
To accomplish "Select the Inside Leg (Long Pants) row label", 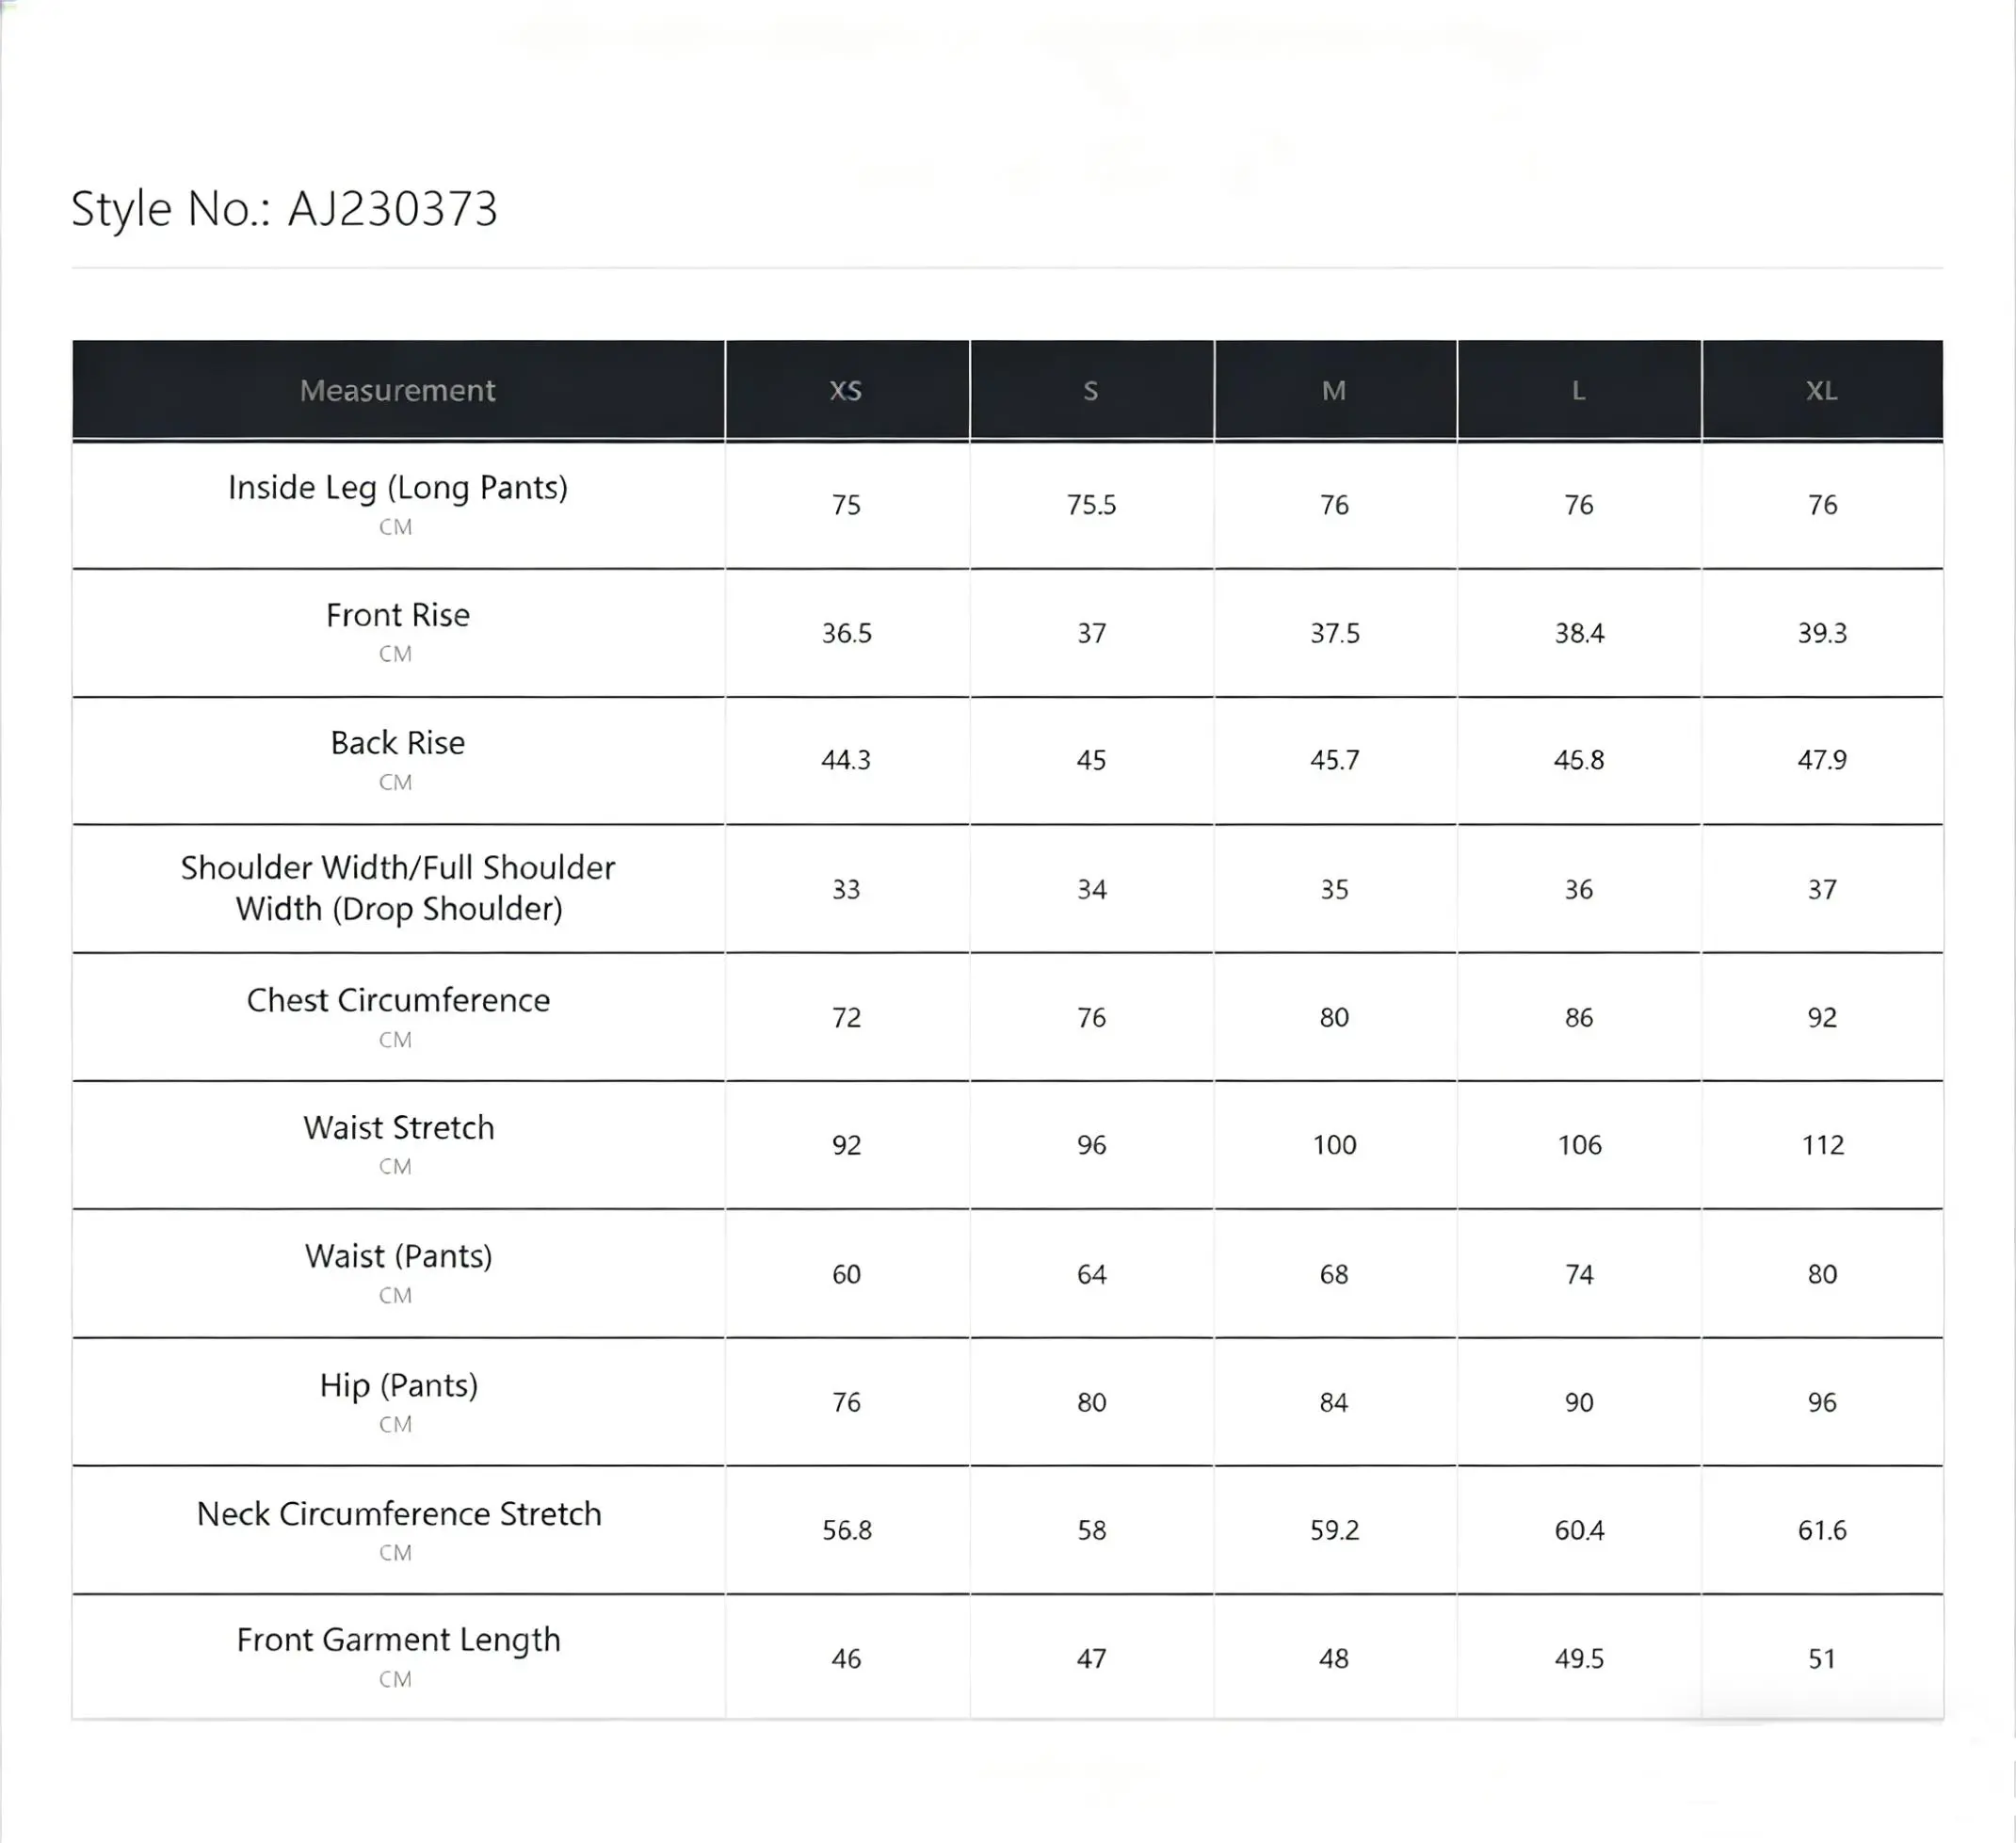I will coord(398,488).
